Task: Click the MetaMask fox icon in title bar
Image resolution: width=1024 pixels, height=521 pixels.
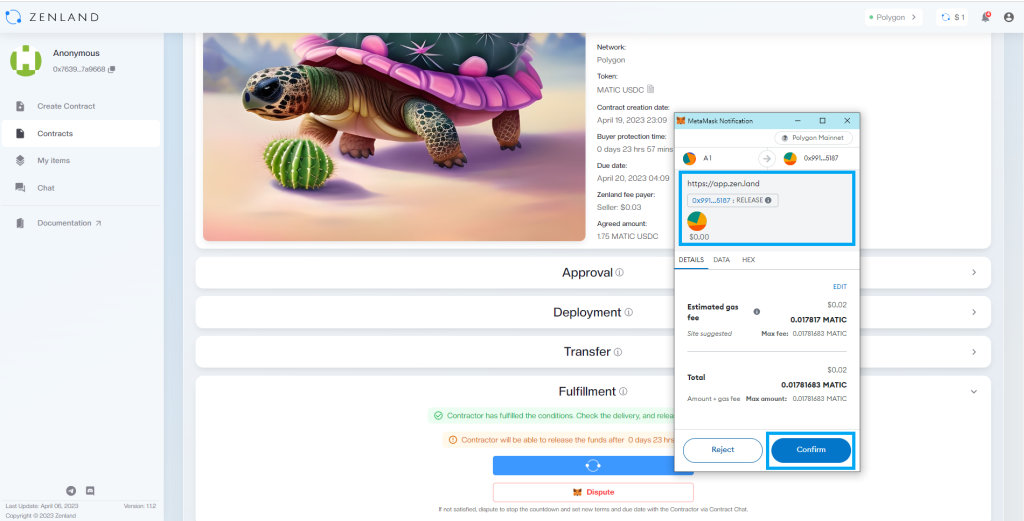Action: tap(681, 121)
